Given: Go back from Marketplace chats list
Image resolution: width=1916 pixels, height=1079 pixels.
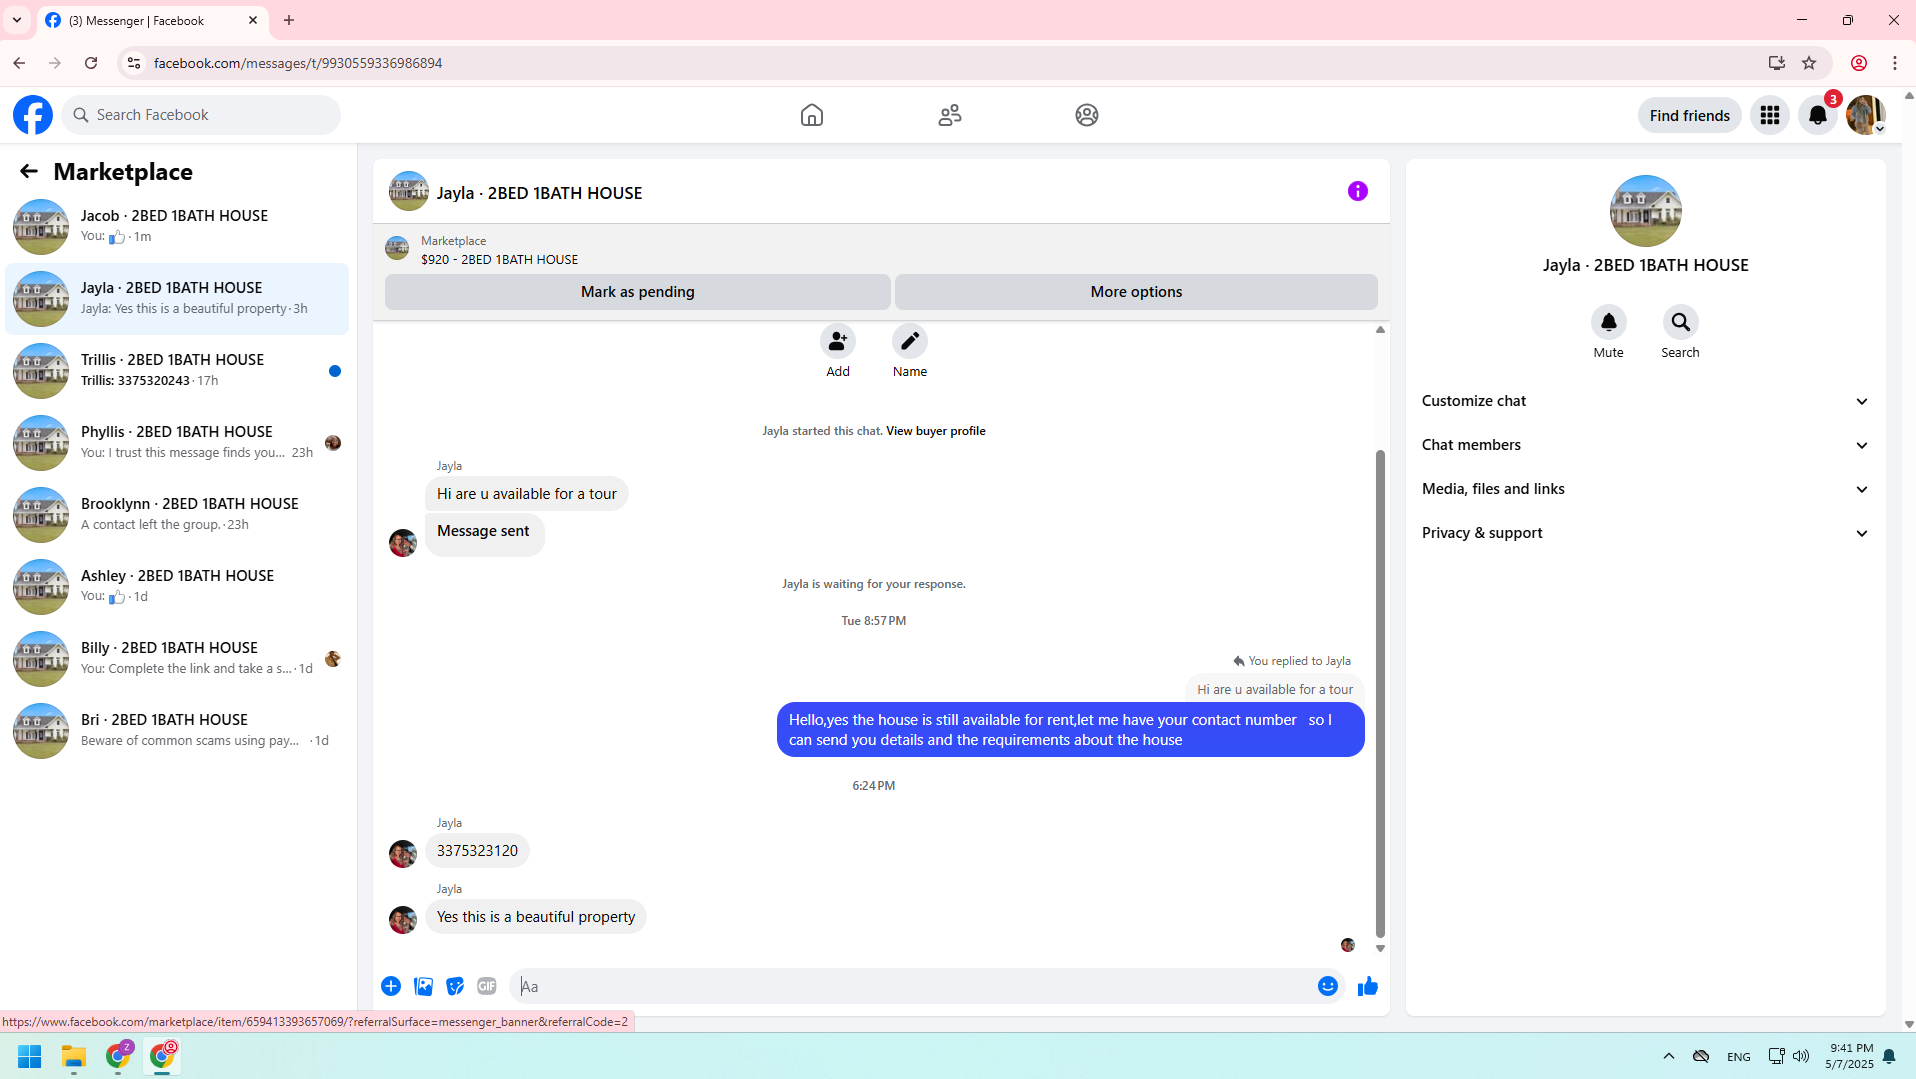Looking at the screenshot, I should coord(29,171).
